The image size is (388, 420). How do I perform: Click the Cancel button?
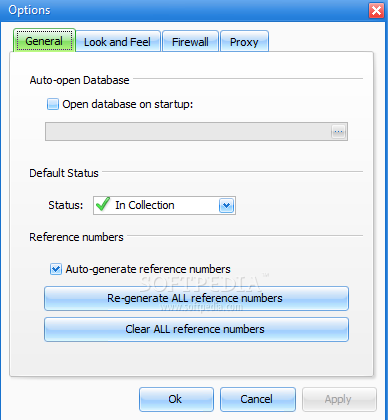coord(258,399)
